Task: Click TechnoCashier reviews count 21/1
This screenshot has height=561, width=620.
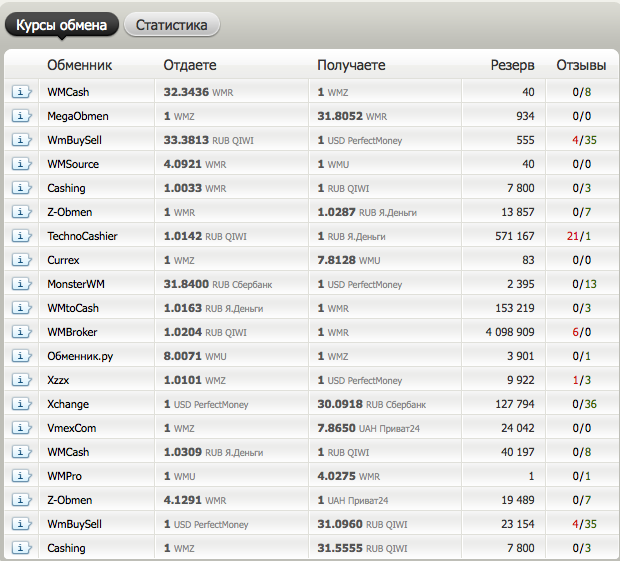Action: click(578, 236)
